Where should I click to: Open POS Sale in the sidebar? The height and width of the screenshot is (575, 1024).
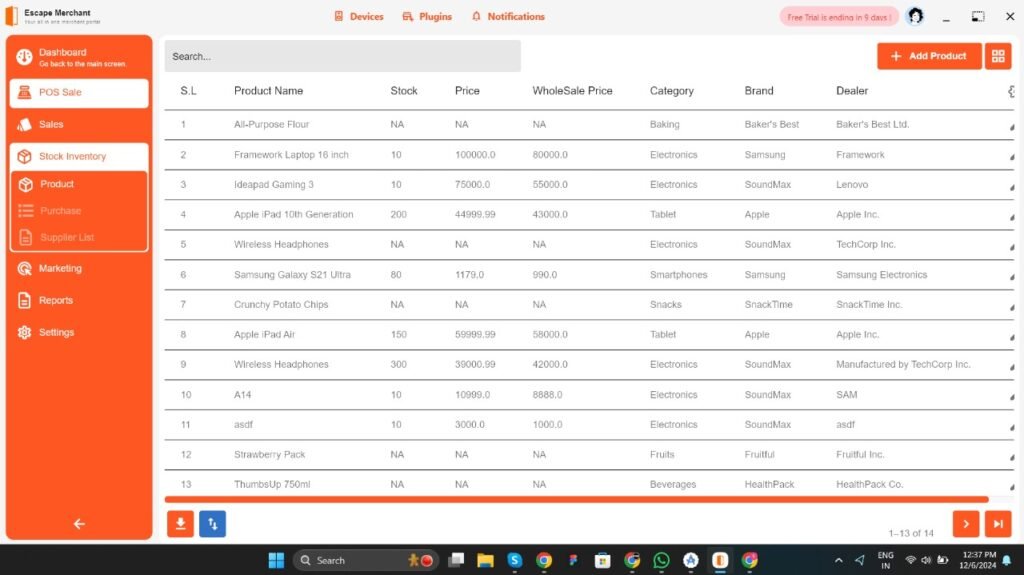point(79,92)
